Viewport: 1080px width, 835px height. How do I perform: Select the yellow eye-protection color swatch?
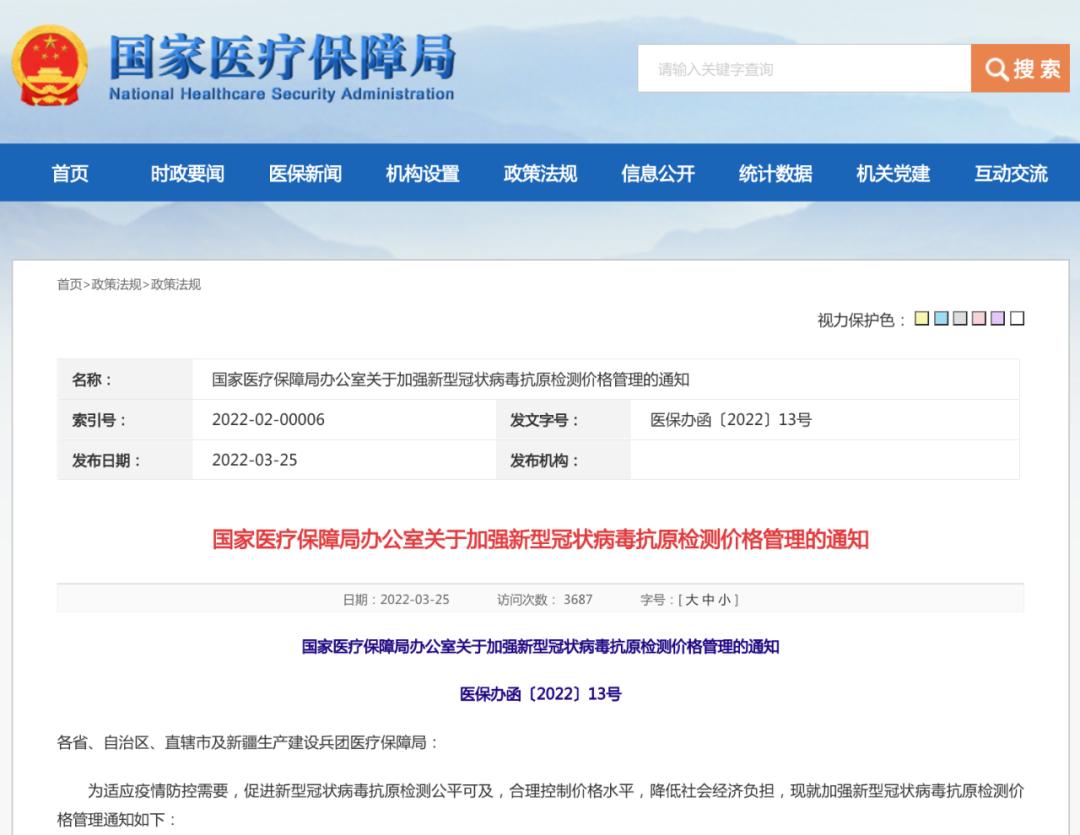pyautogui.click(x=920, y=318)
